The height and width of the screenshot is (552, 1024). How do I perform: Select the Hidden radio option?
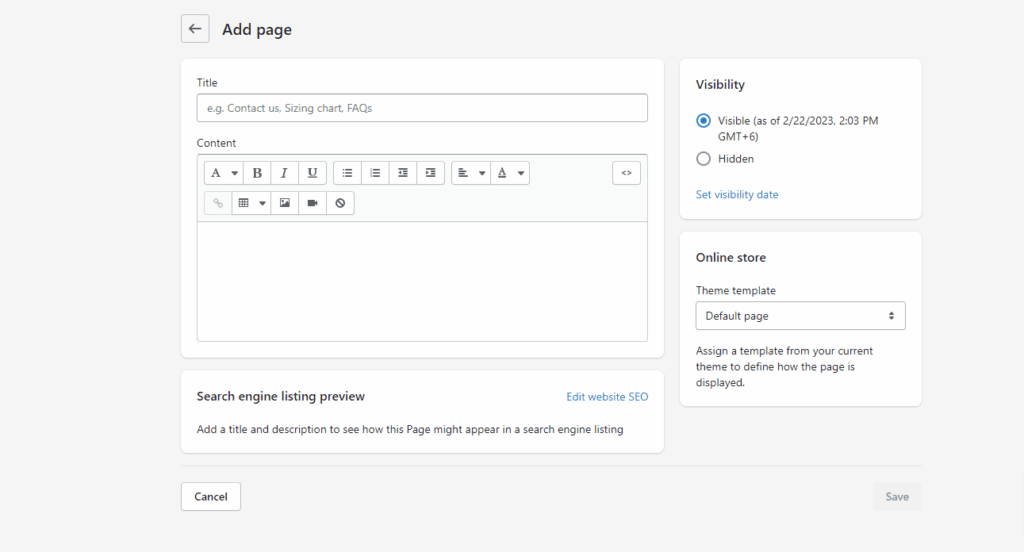coord(703,159)
